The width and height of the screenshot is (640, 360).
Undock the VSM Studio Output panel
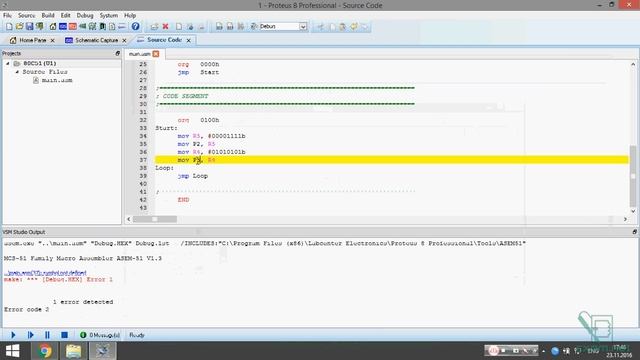[x=635, y=232]
